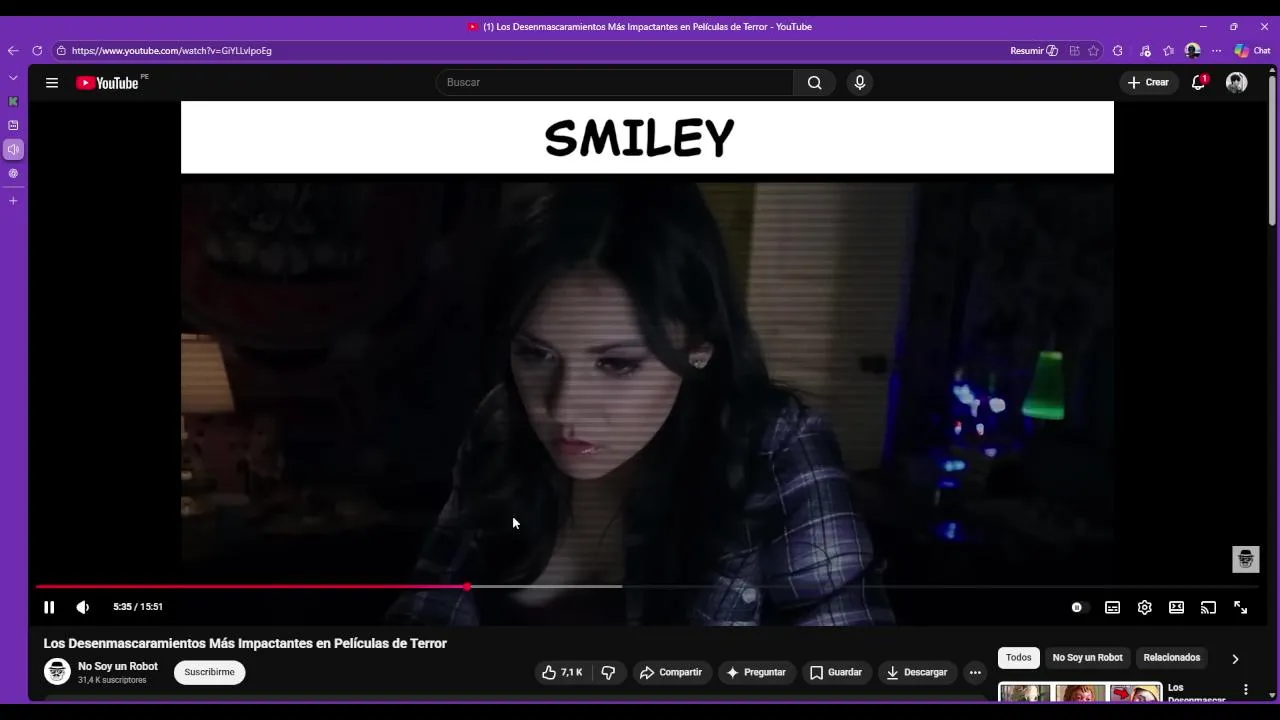Viewport: 1280px width, 720px height.
Task: Reload the page
Action: pyautogui.click(x=37, y=51)
